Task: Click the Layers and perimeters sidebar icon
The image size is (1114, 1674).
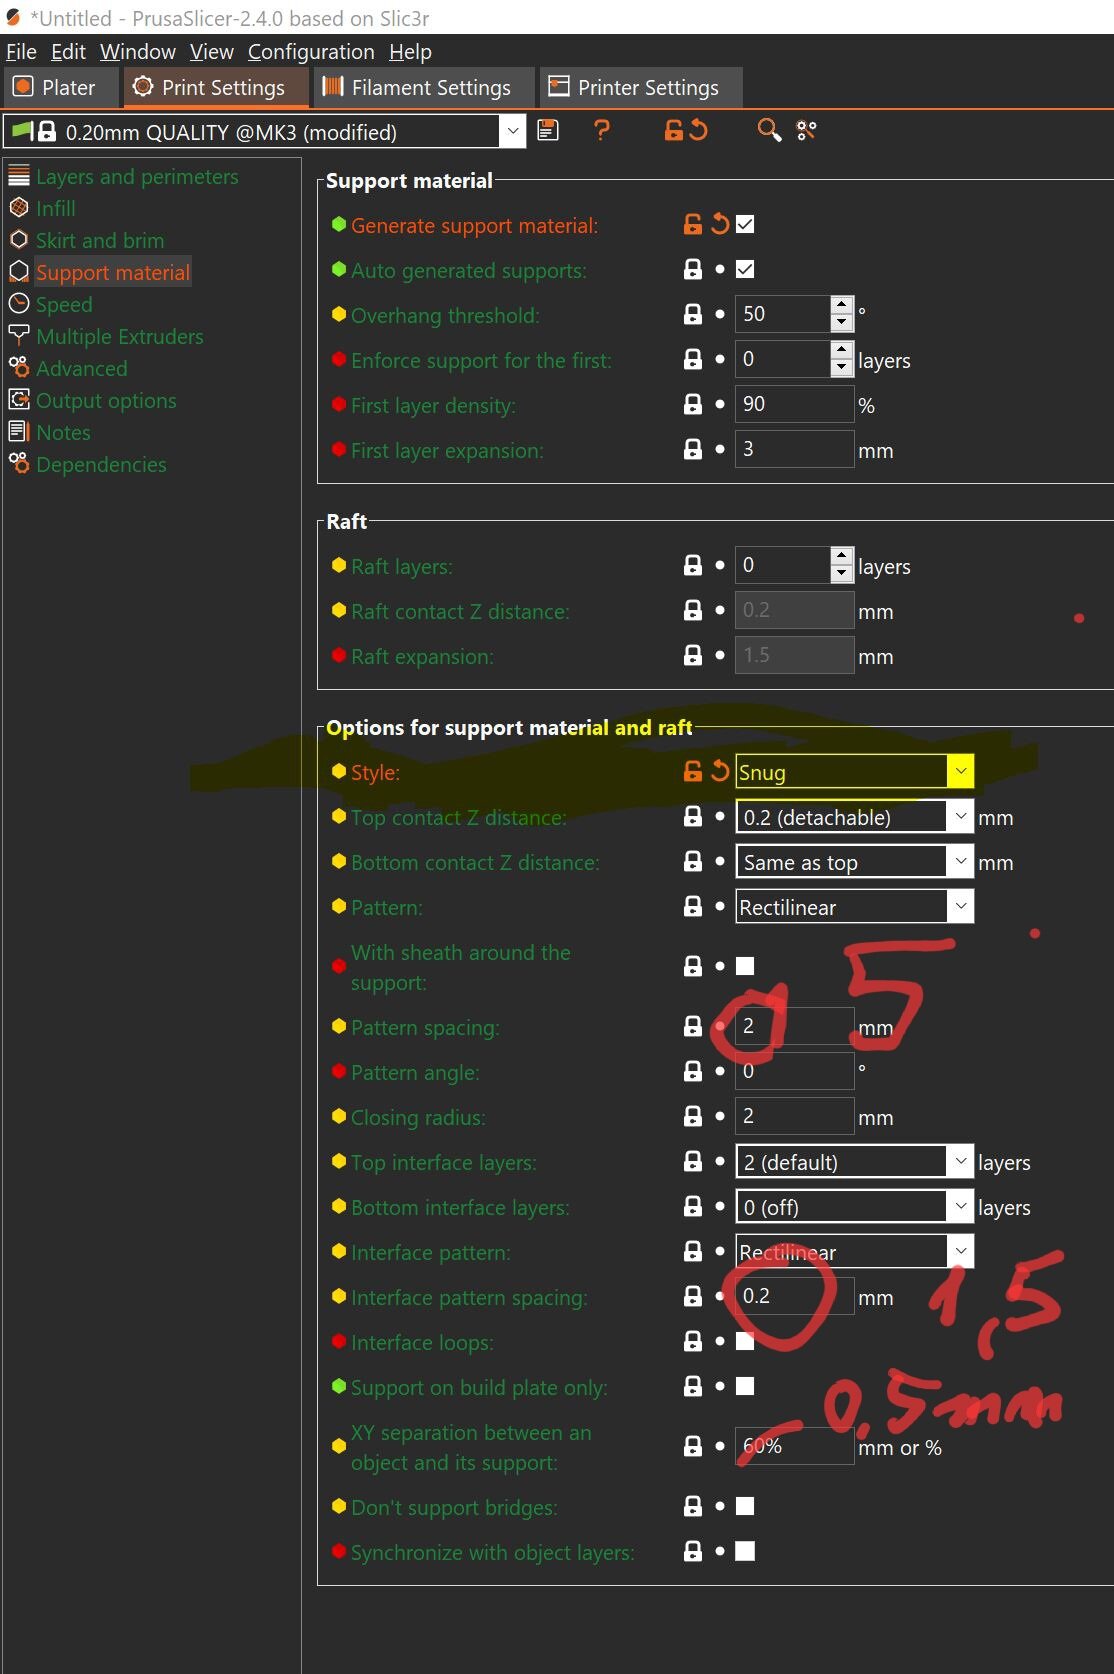Action: pos(19,176)
